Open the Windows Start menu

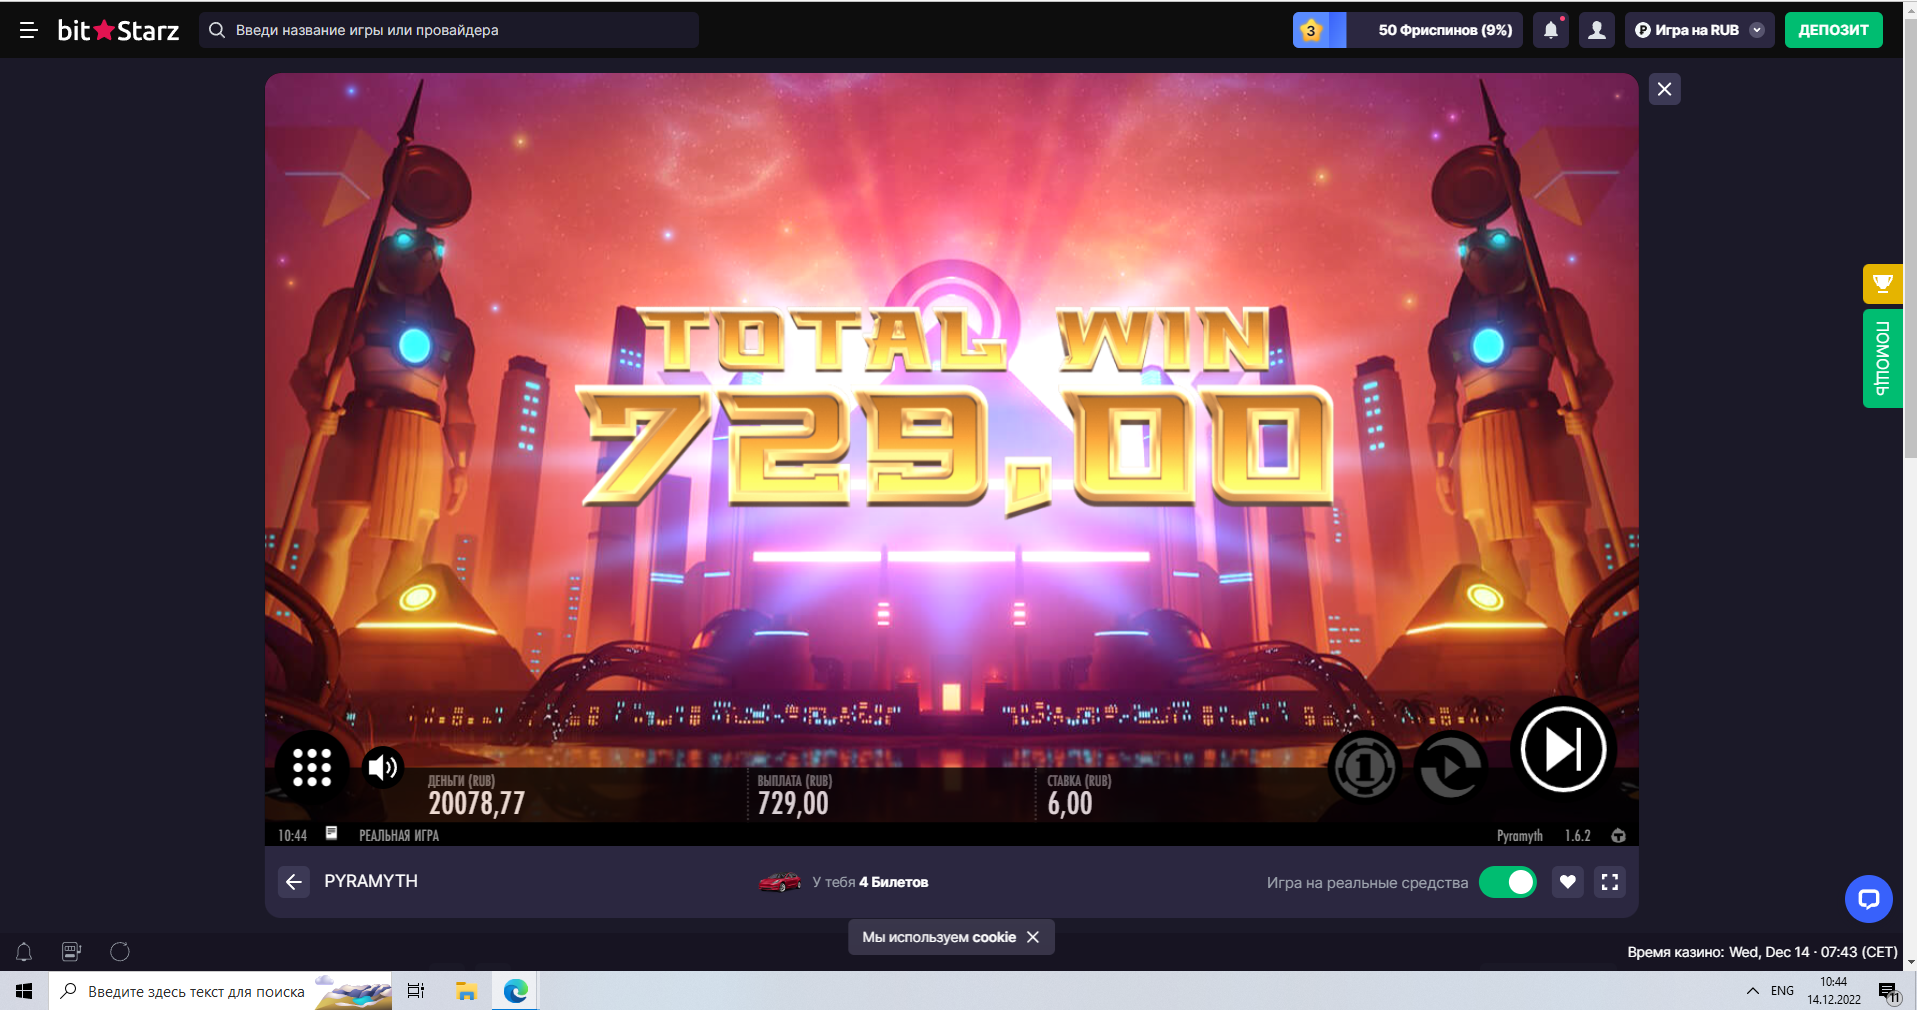click(24, 991)
